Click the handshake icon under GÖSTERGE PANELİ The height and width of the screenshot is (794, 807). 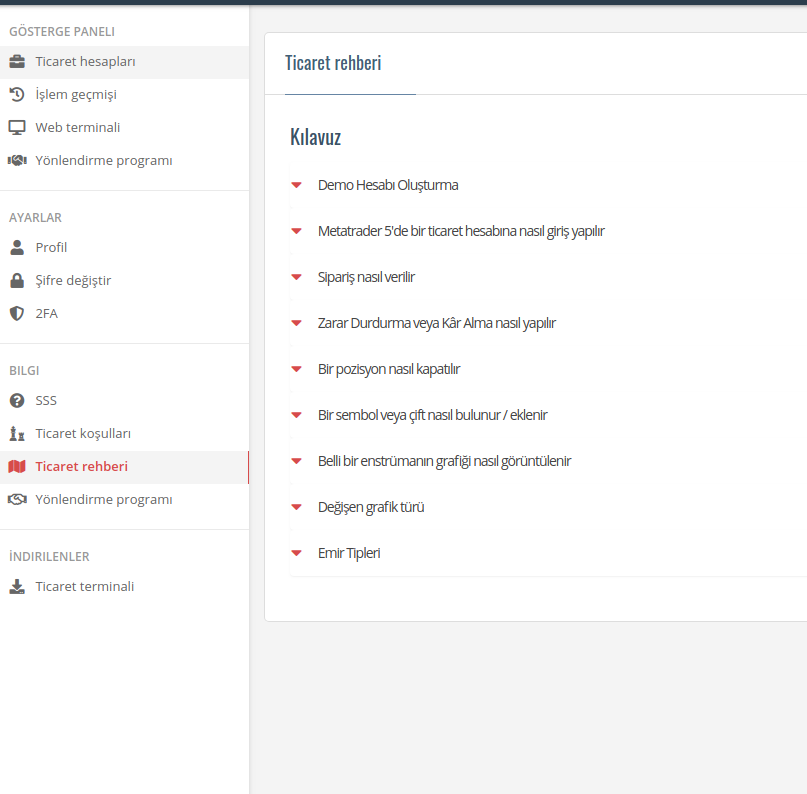17,161
